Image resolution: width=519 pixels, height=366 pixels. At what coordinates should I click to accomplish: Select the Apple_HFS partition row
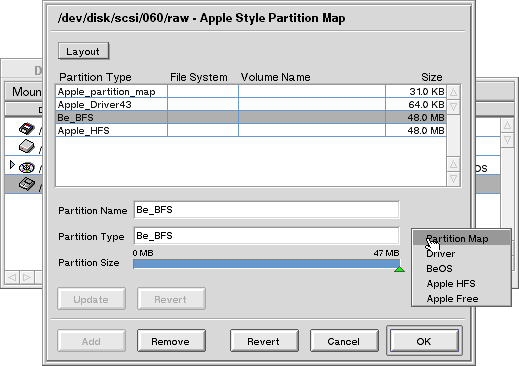[x=251, y=130]
